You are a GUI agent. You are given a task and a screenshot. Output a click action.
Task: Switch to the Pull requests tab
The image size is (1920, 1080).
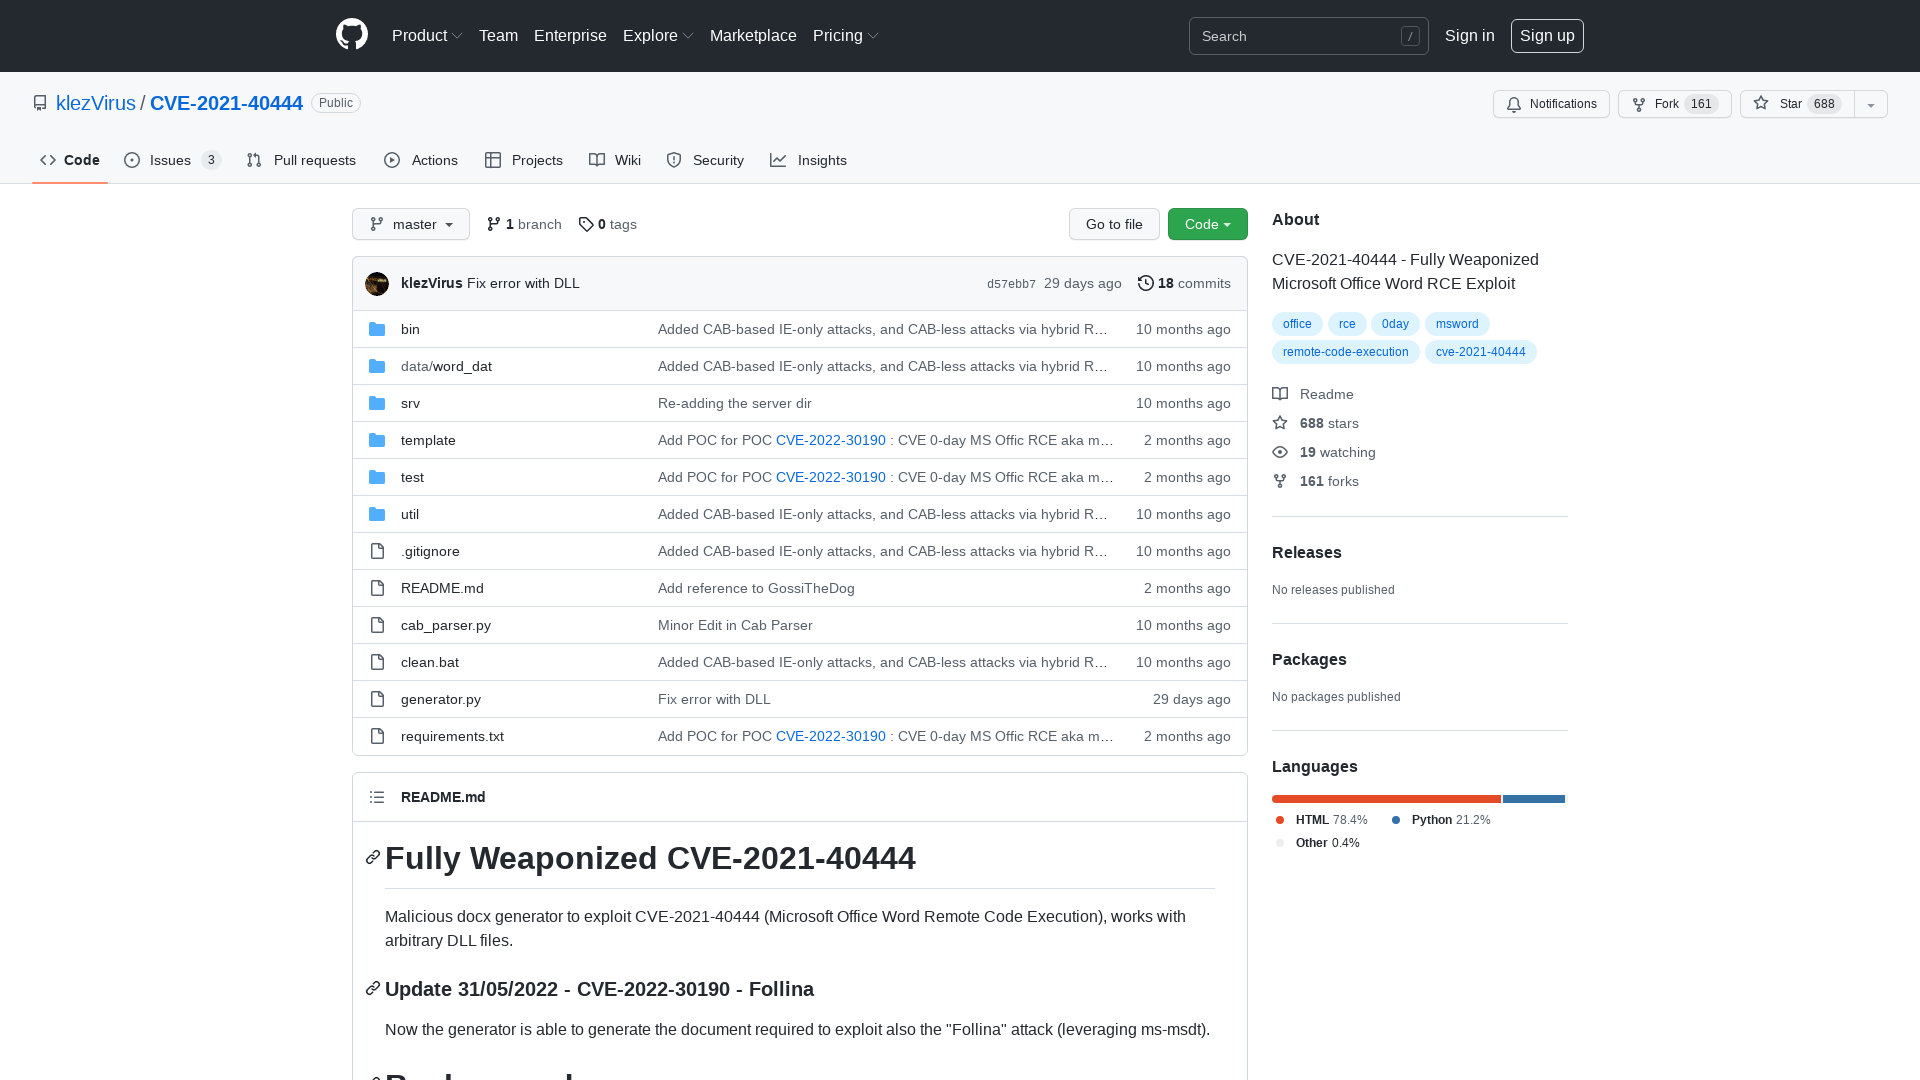pyautogui.click(x=301, y=160)
